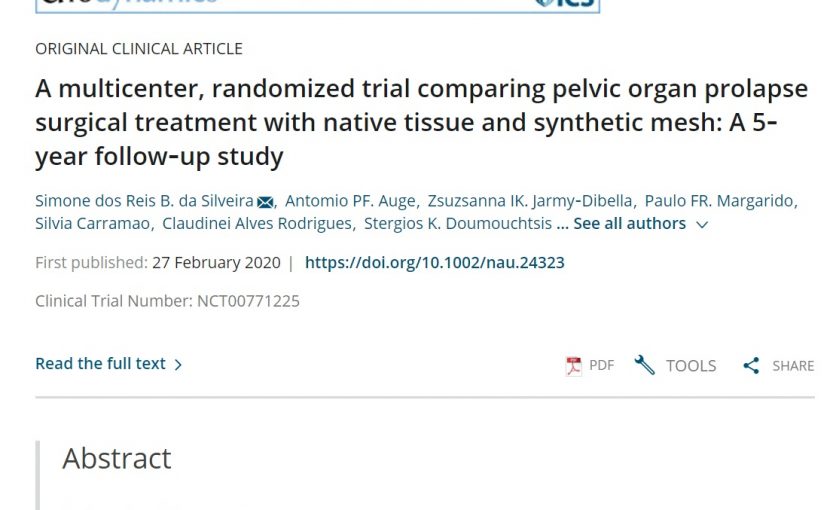Open the TOOLS menu
This screenshot has width=830, height=510.
691,366
